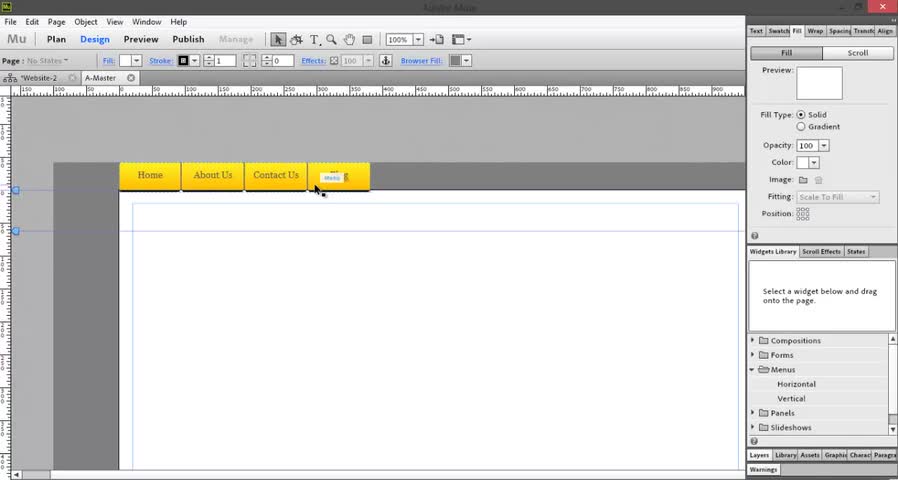
Task: Click the image trash icon
Action: (x=818, y=180)
